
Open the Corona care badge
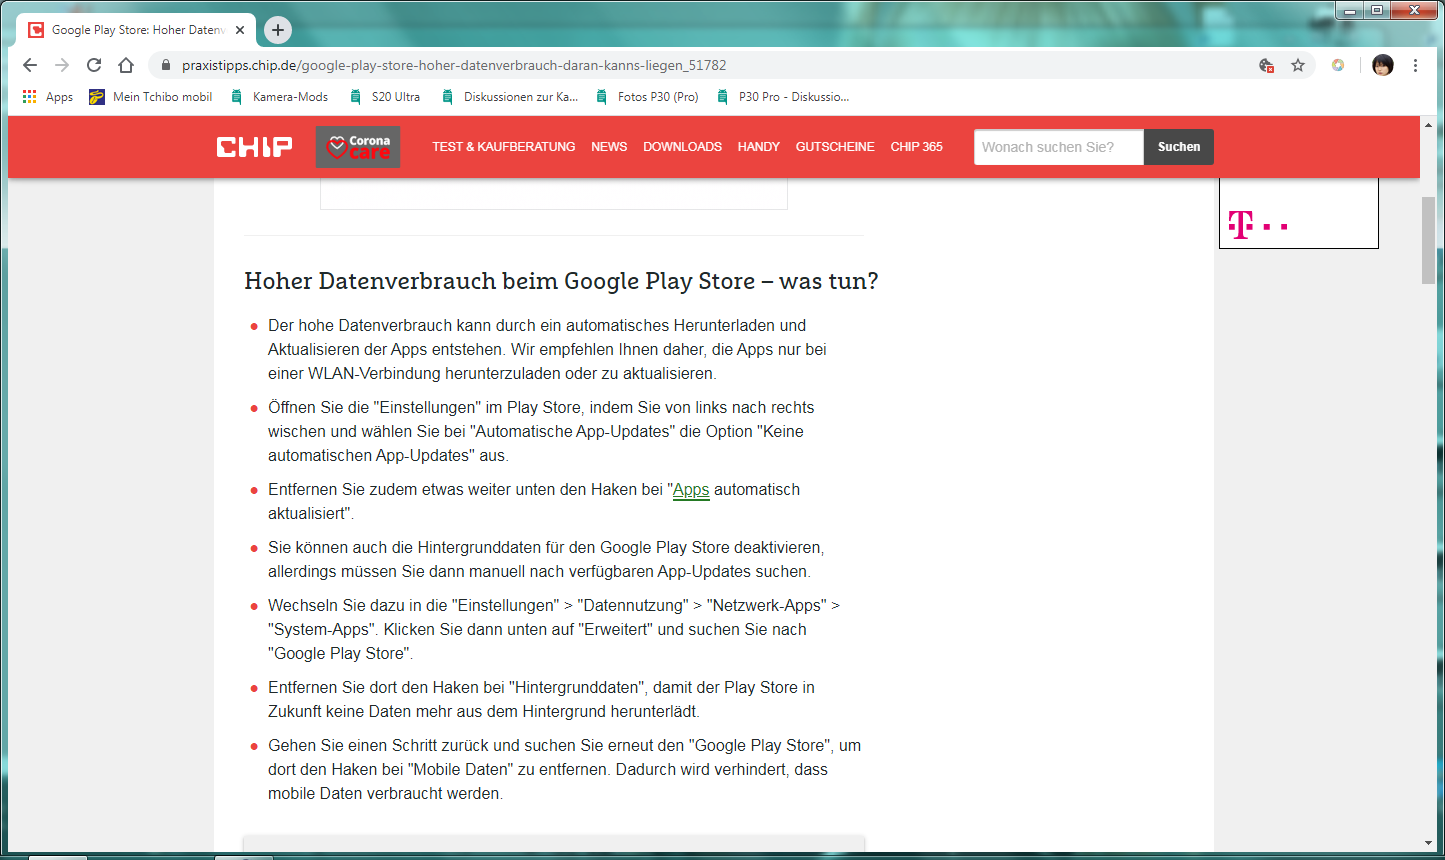(358, 147)
